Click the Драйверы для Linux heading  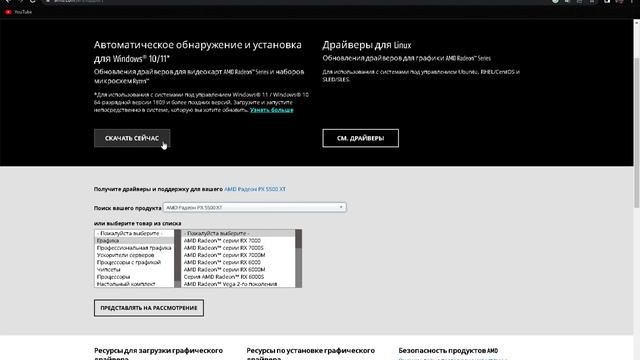click(367, 45)
